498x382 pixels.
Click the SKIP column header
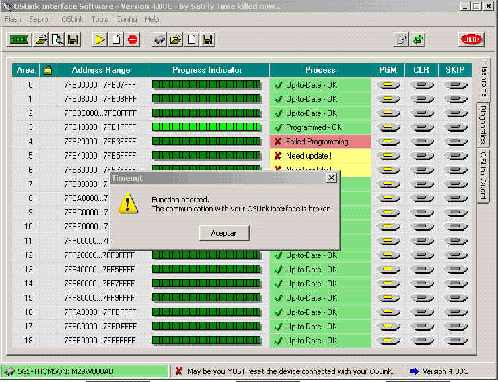pos(455,70)
